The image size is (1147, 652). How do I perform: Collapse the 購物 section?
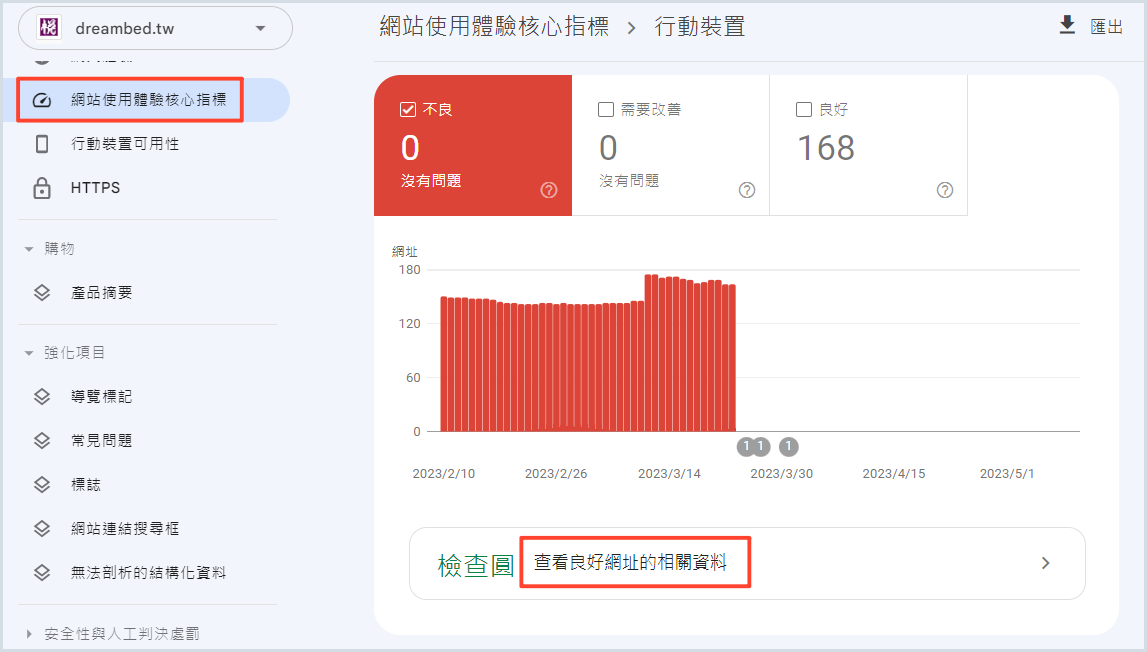29,249
